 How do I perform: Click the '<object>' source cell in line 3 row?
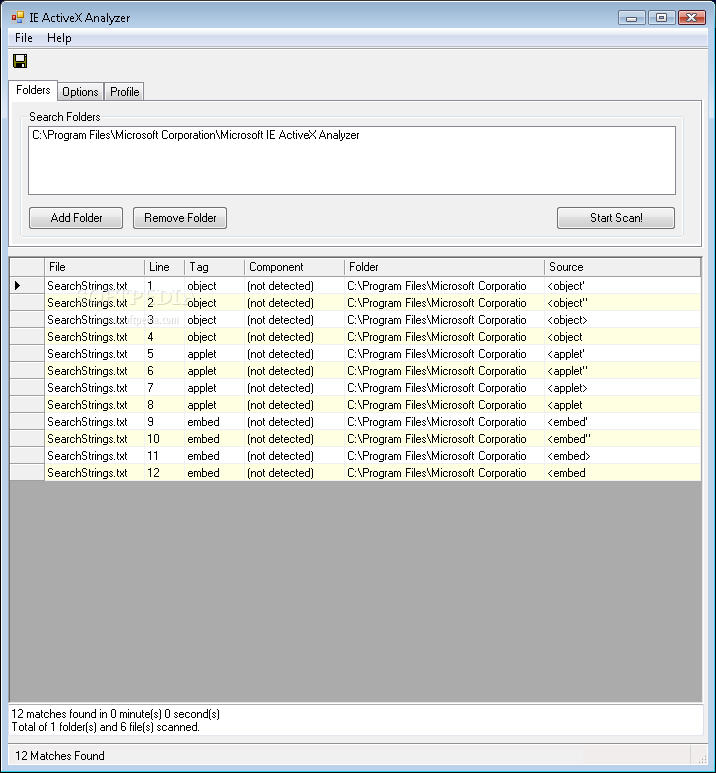point(622,320)
